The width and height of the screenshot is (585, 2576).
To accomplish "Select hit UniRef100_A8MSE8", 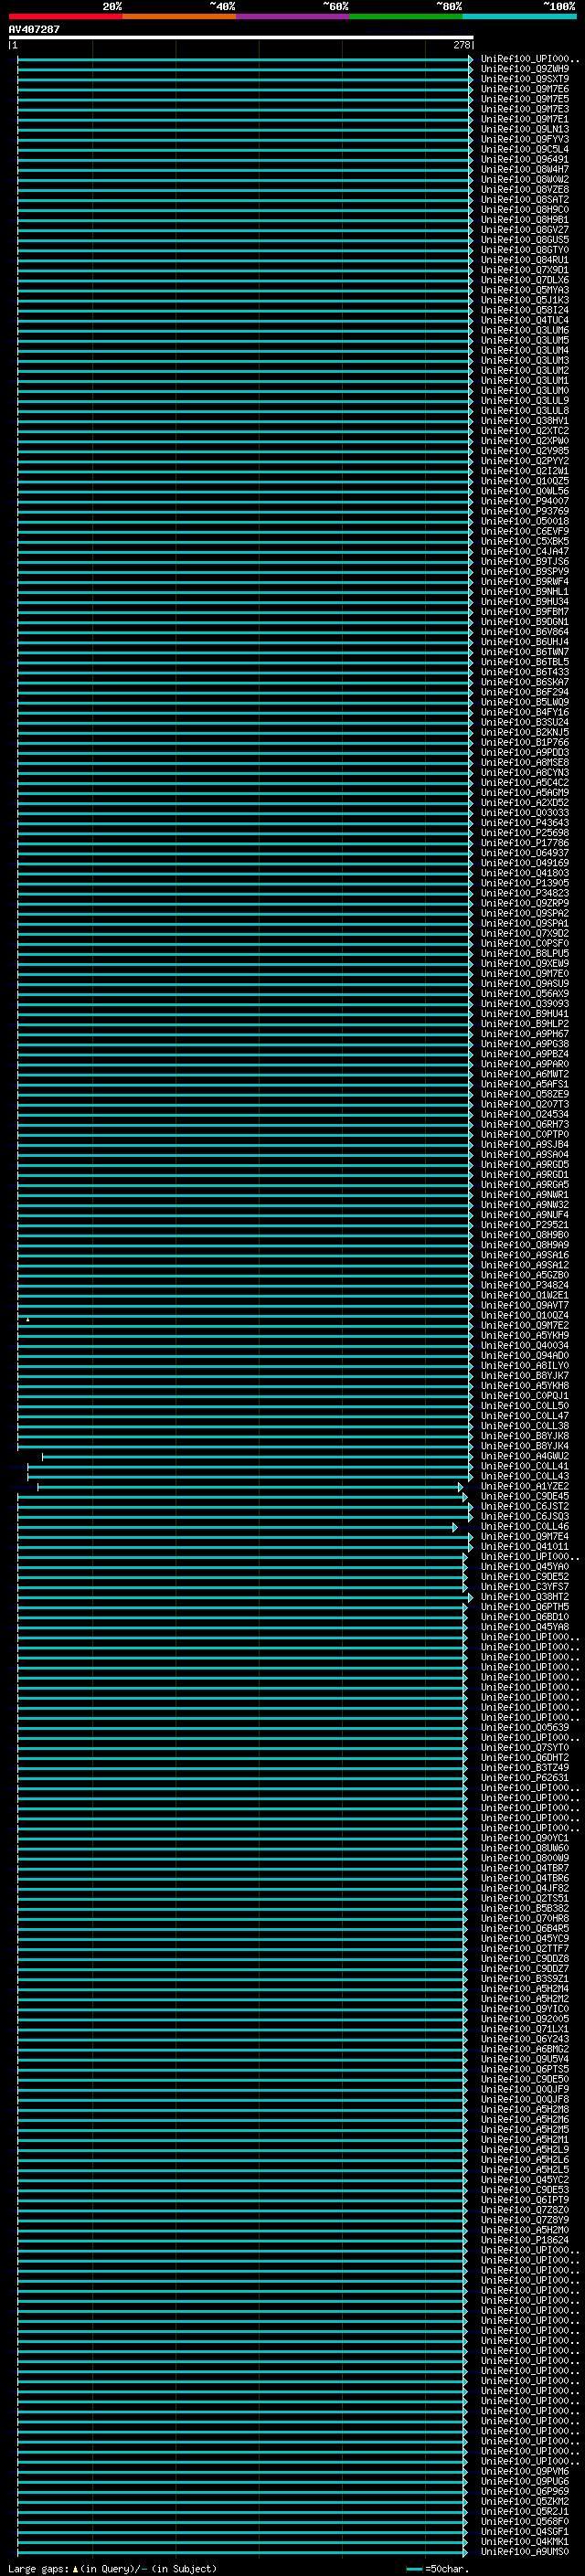I will 525,762.
